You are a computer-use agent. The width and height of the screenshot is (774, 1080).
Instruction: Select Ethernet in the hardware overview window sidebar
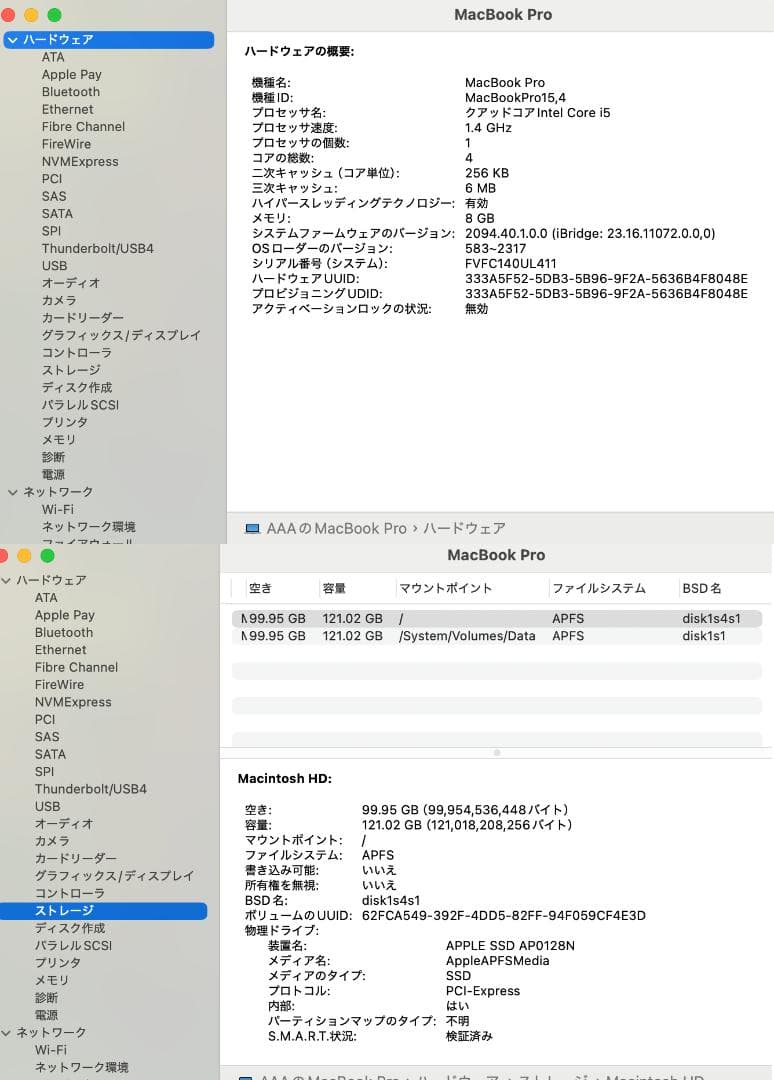point(67,109)
